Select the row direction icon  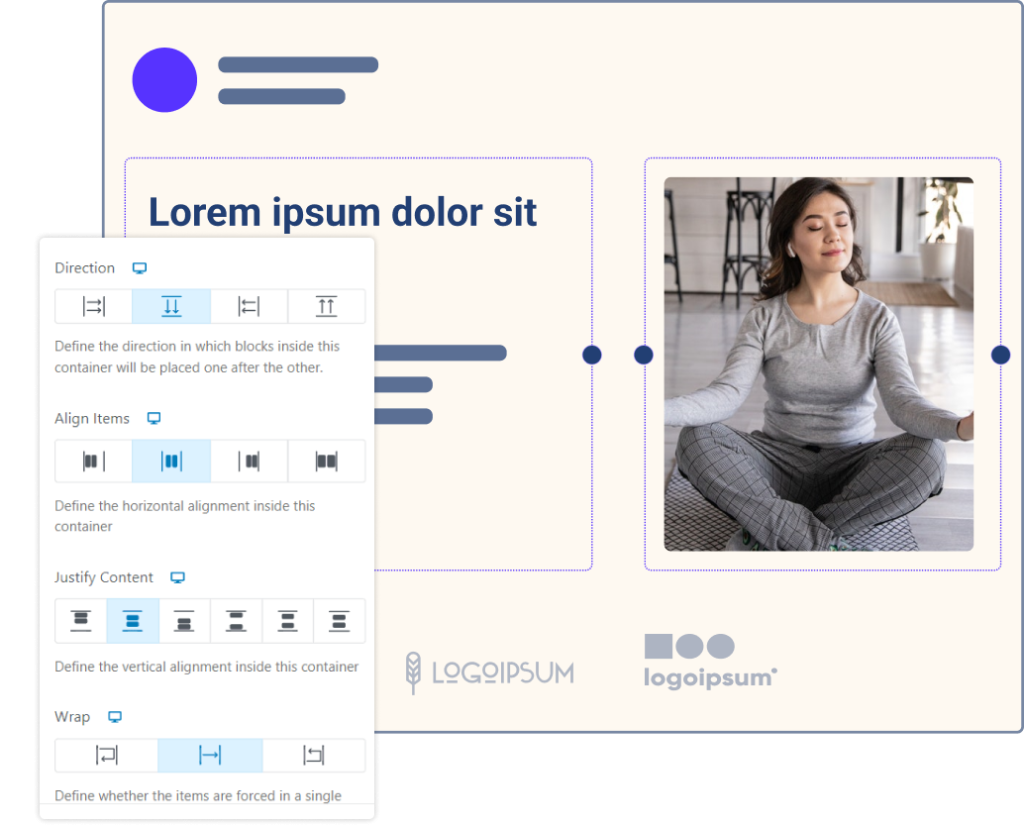tap(93, 306)
